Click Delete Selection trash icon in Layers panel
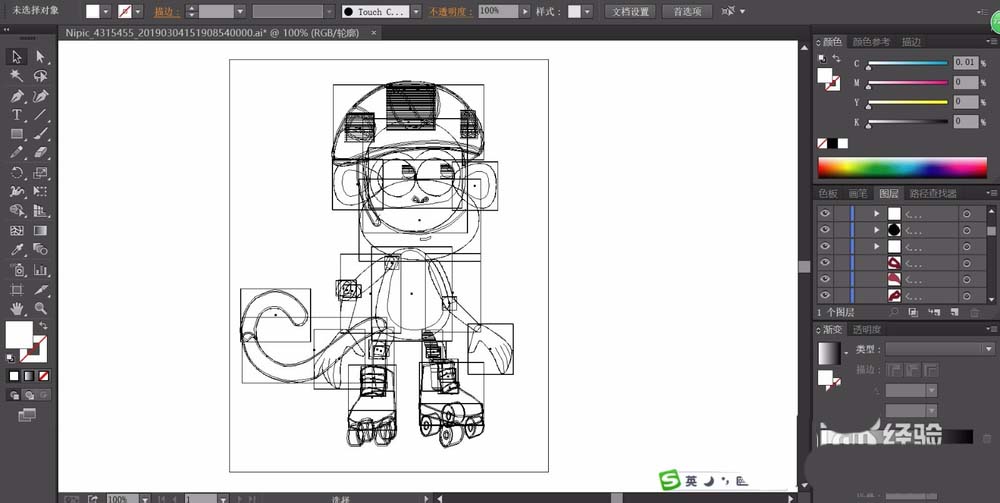The image size is (1000, 503). [x=974, y=312]
